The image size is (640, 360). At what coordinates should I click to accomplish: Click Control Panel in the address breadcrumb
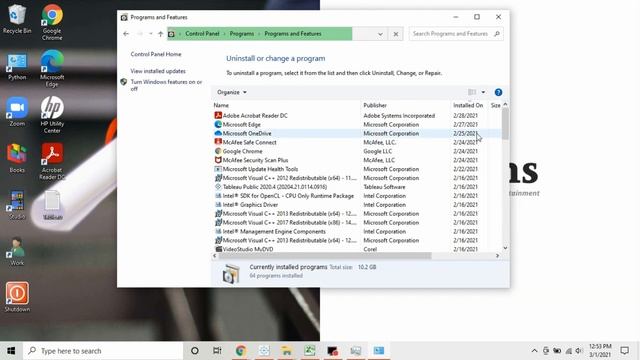click(202, 34)
